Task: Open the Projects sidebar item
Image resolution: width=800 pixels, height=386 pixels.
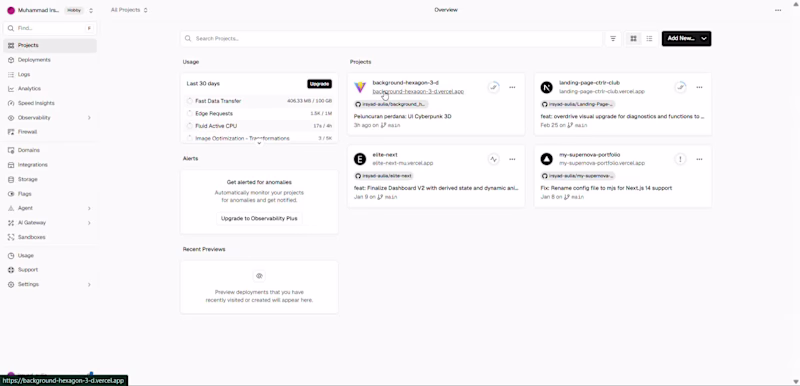Action: pyautogui.click(x=49, y=45)
